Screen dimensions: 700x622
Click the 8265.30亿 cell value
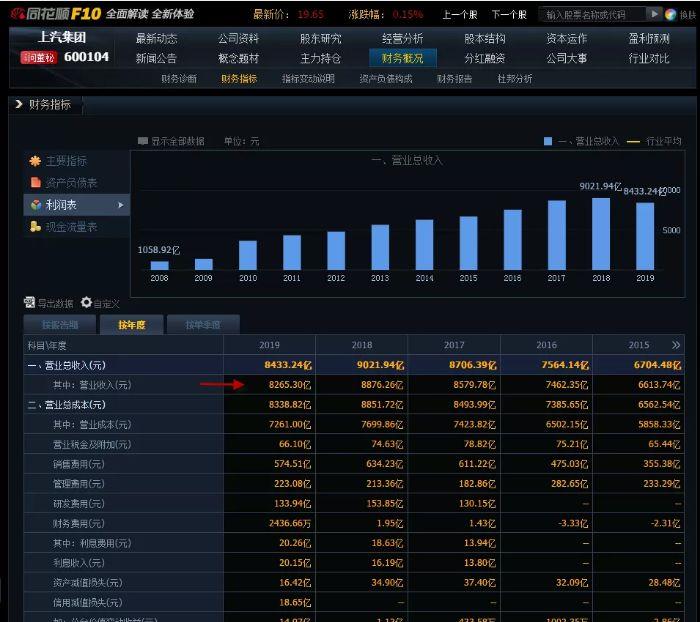point(289,385)
